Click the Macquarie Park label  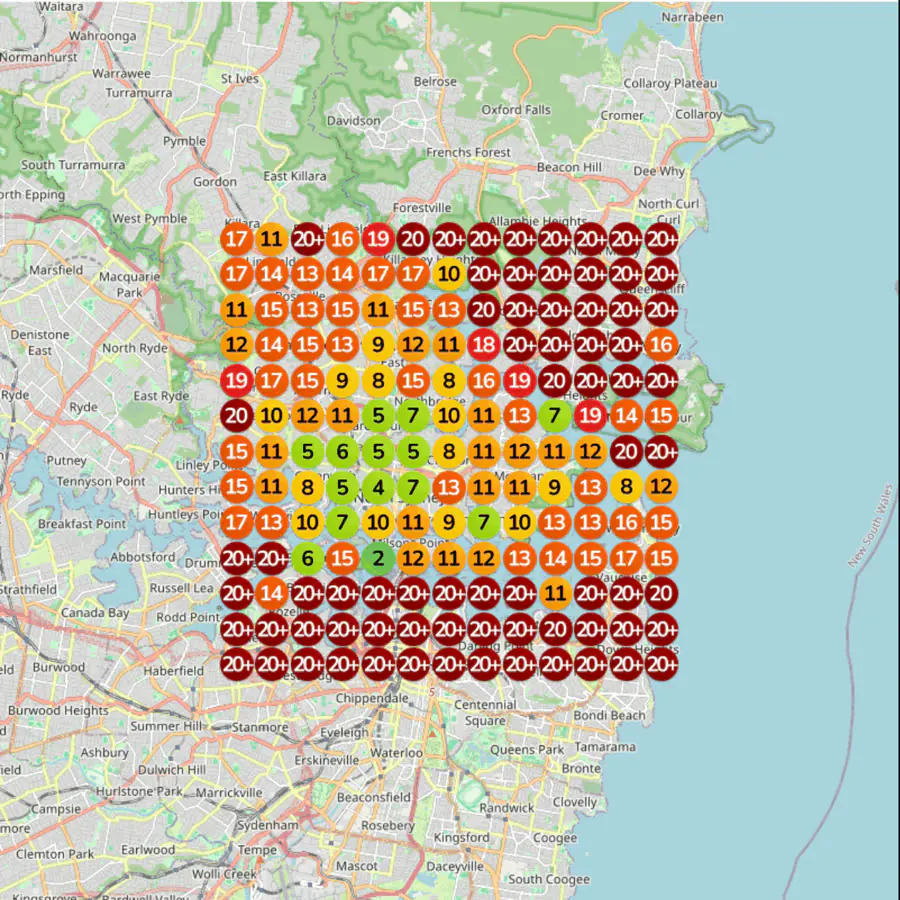click(x=130, y=285)
